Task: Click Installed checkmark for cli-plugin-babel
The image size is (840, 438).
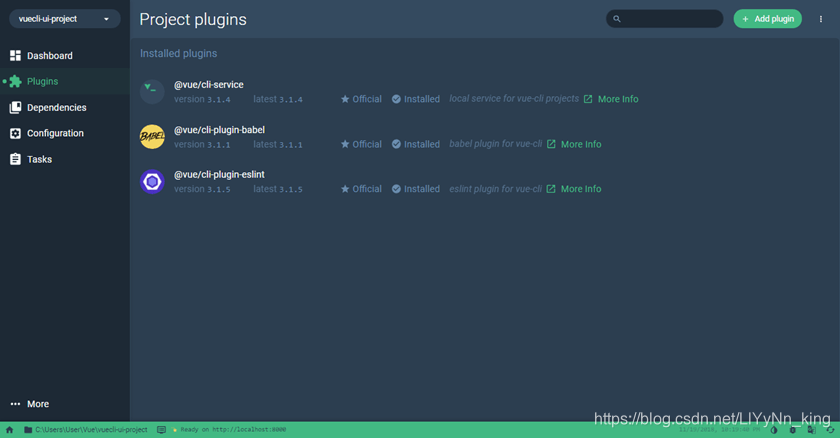Action: click(396, 144)
